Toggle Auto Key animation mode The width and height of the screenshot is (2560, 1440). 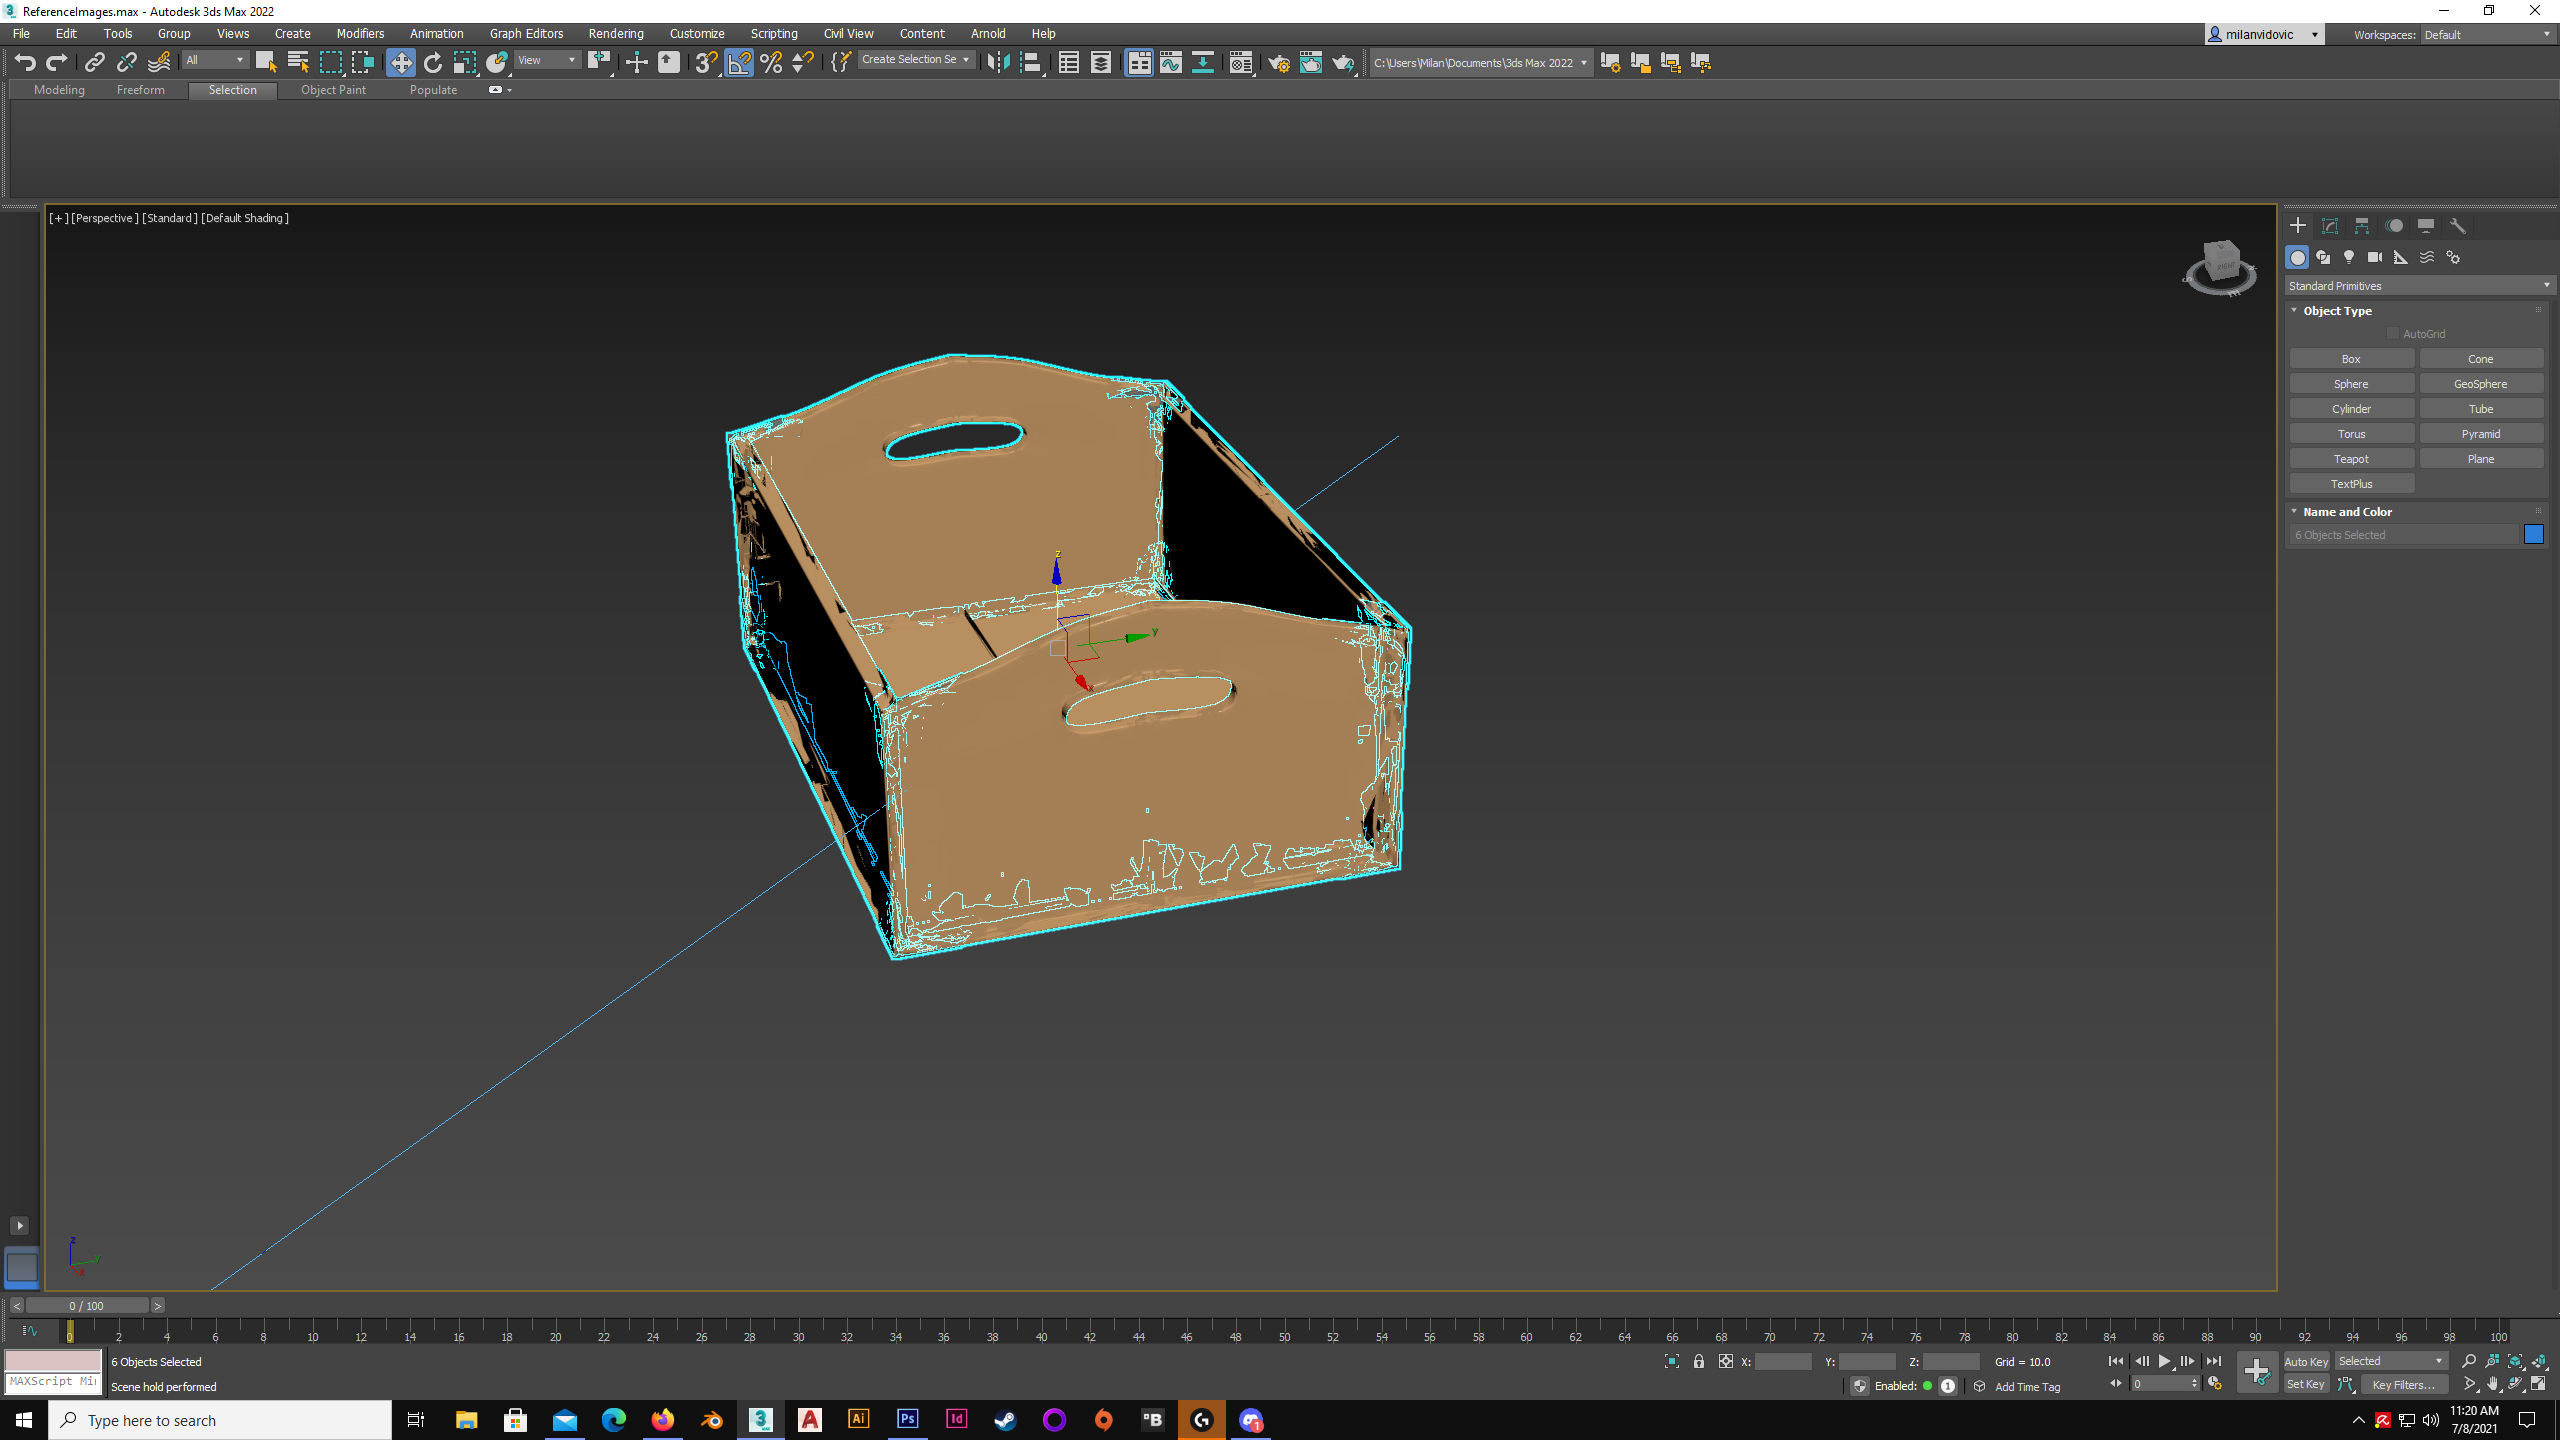click(x=2306, y=1360)
